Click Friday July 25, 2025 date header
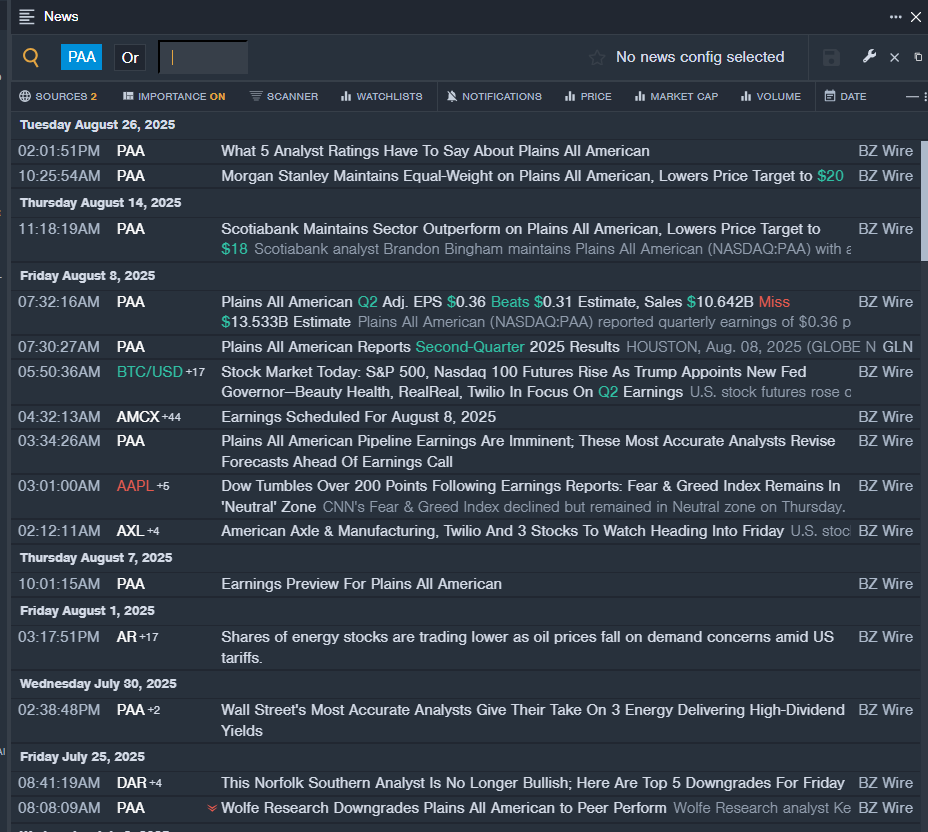 point(82,757)
